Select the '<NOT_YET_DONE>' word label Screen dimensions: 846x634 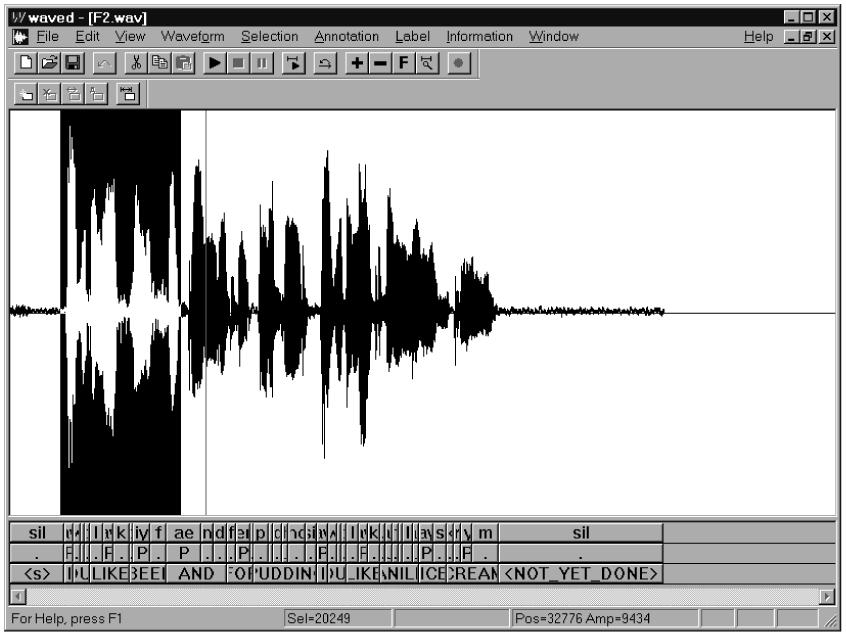[581, 574]
